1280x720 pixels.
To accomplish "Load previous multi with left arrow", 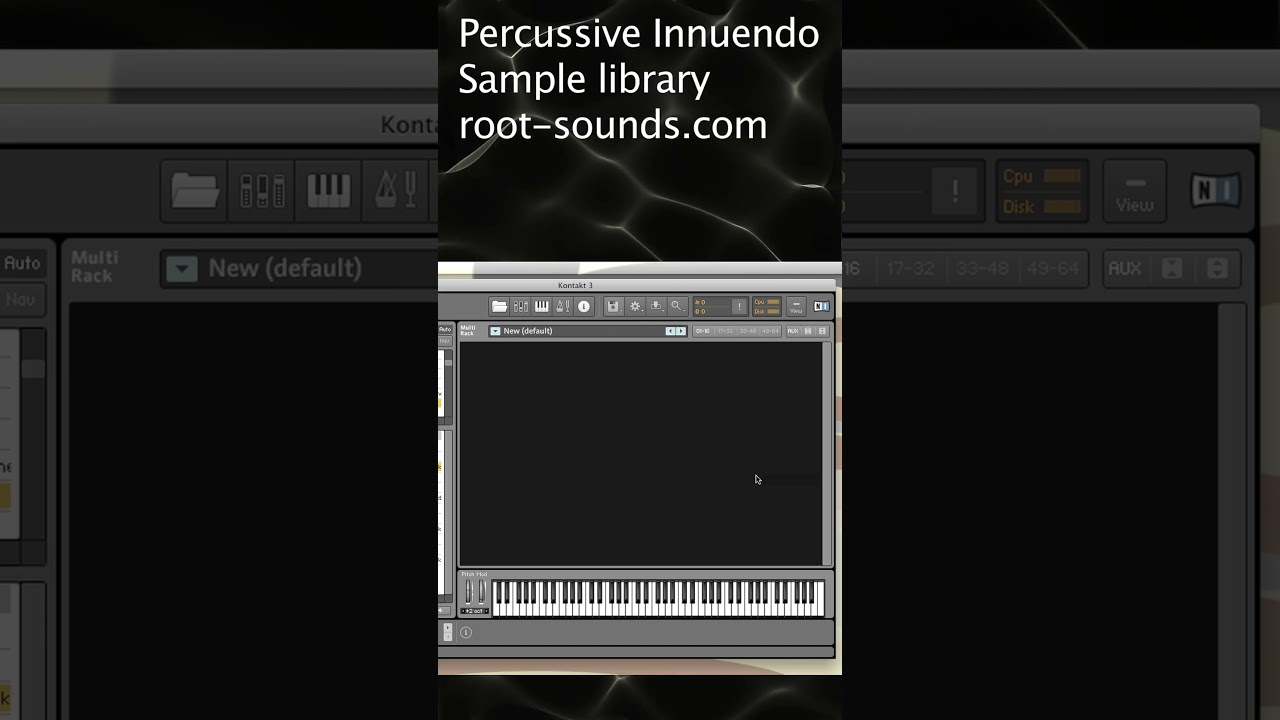I will (x=671, y=331).
